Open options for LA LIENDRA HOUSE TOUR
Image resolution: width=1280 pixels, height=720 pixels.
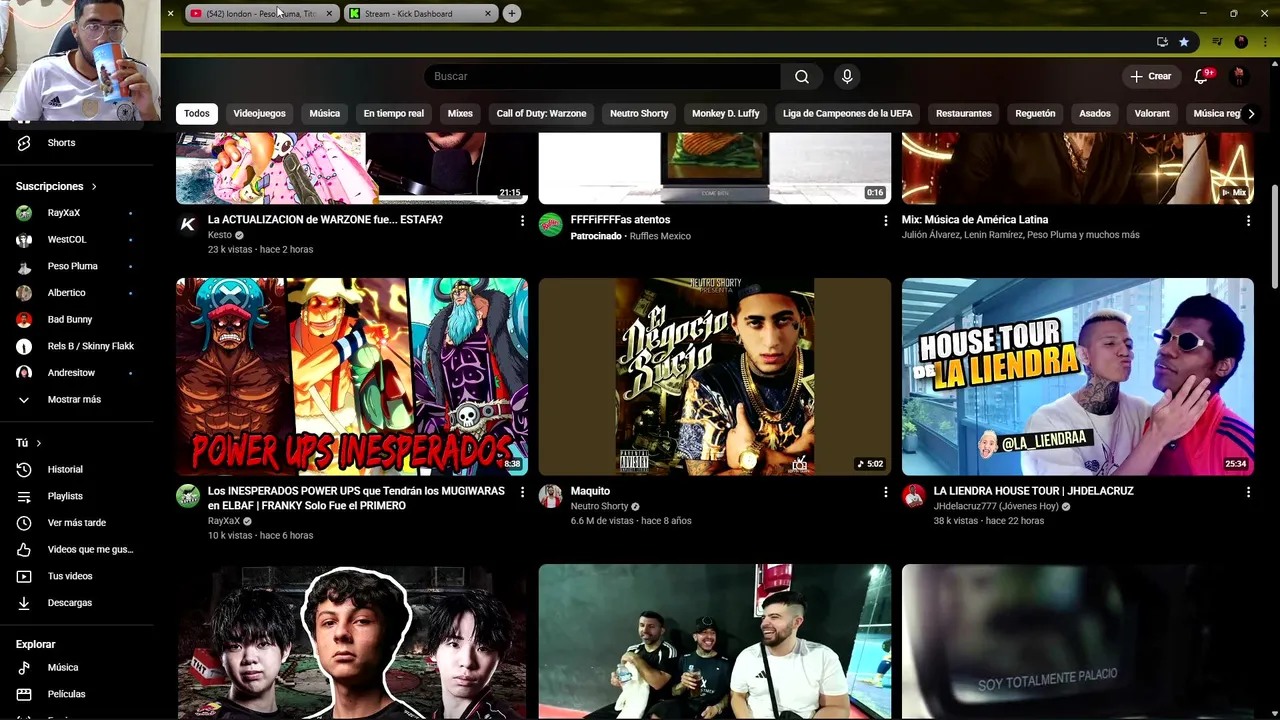[x=1248, y=492]
